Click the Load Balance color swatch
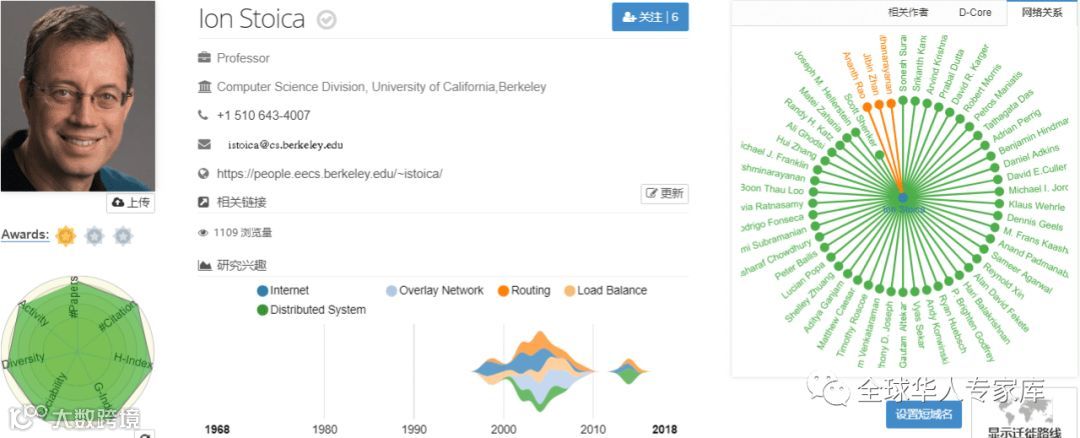 [x=569, y=290]
